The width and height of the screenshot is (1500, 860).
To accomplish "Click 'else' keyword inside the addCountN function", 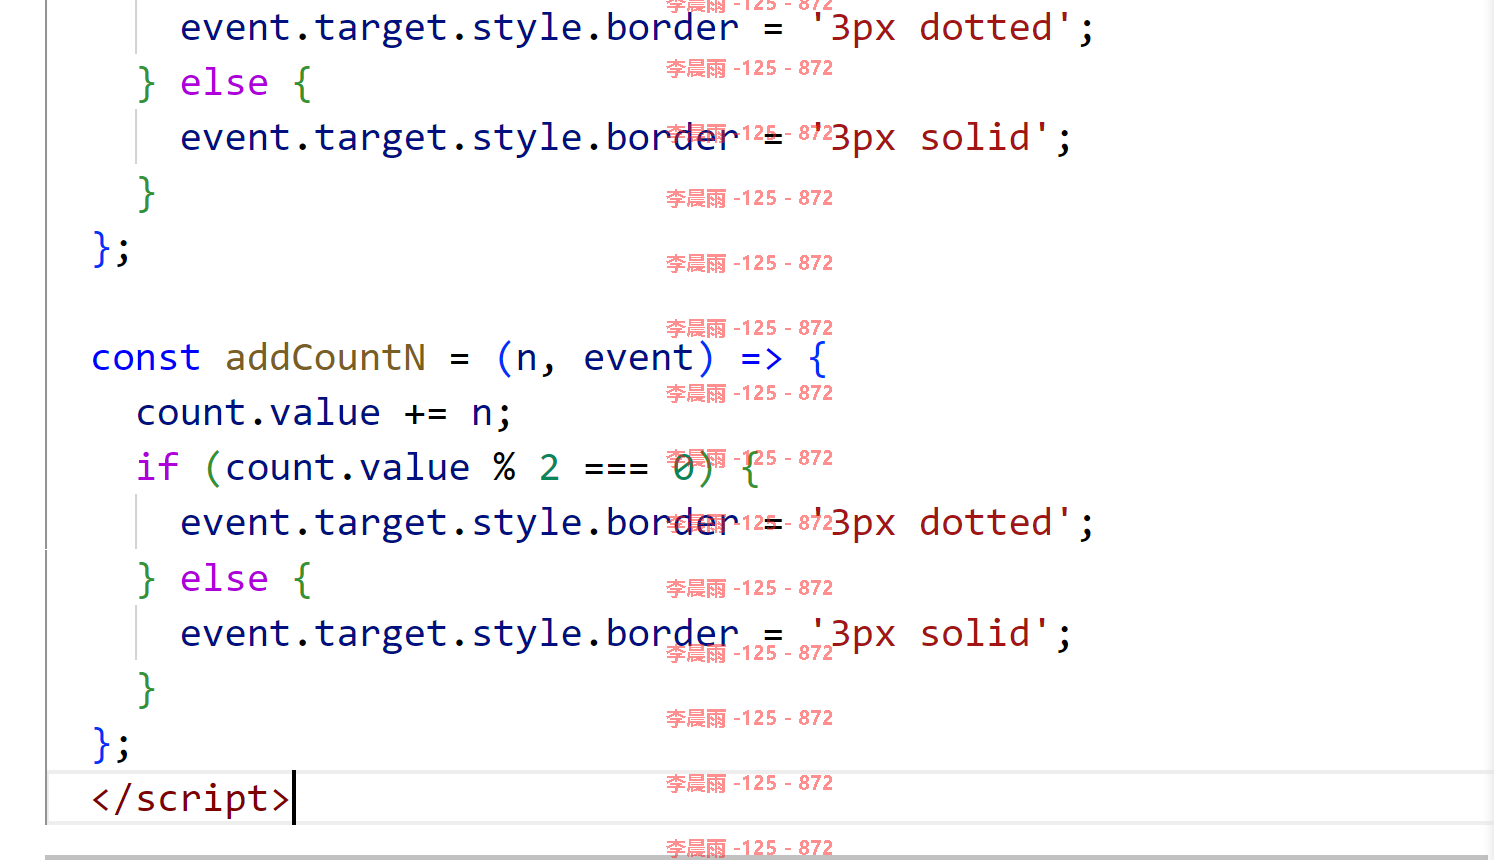I will (x=224, y=578).
